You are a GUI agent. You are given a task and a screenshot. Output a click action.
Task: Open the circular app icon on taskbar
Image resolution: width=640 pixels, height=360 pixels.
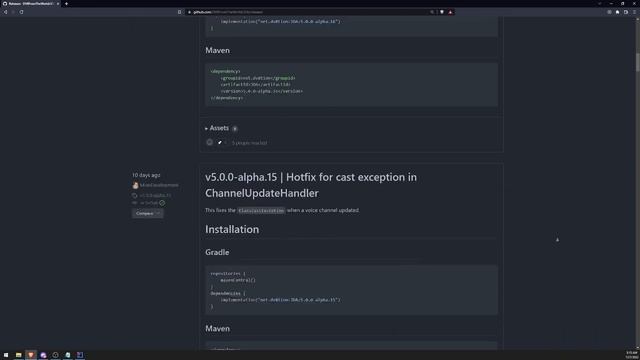point(56,355)
